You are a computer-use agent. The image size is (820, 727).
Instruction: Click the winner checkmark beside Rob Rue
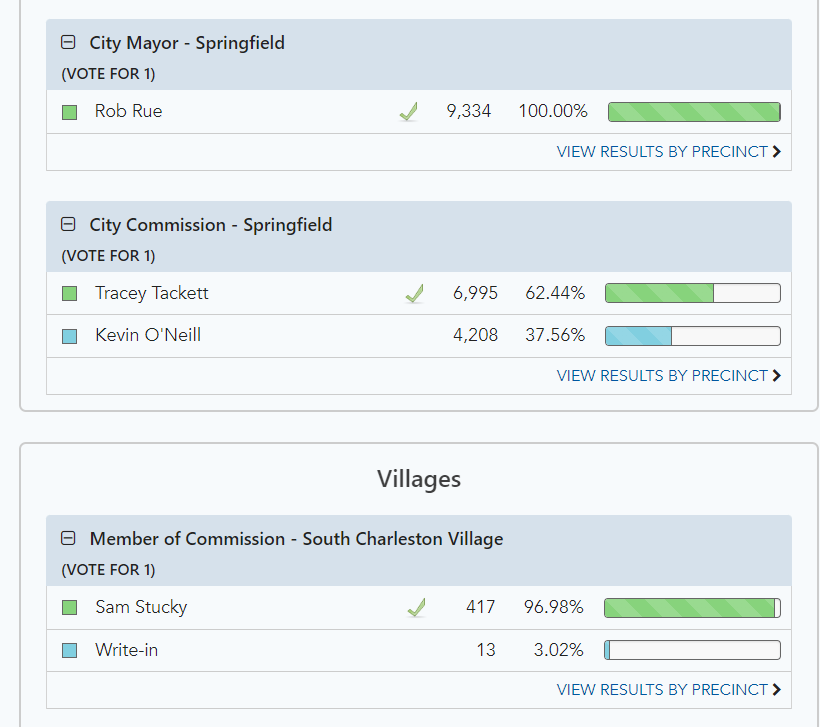tap(408, 111)
